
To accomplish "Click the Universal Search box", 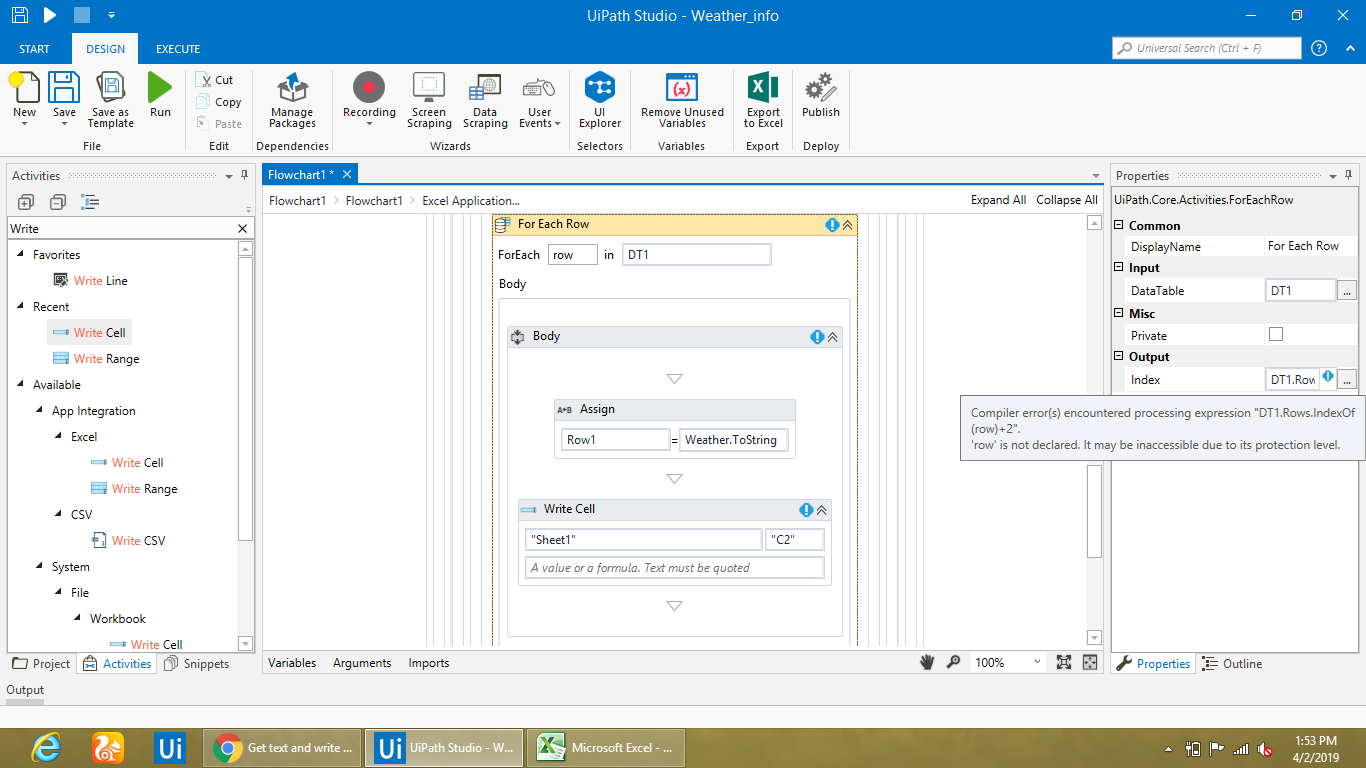I will coord(1207,48).
